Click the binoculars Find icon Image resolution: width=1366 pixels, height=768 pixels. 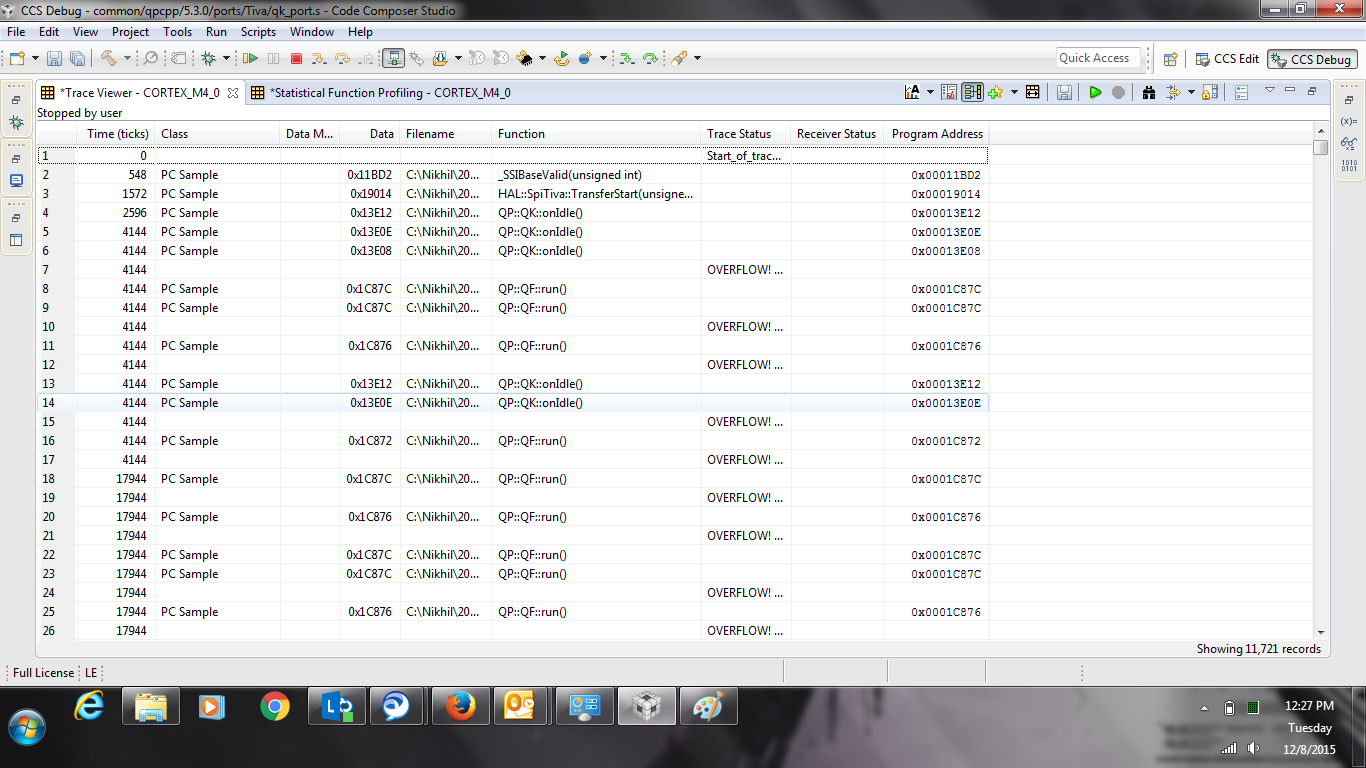coord(1149,93)
